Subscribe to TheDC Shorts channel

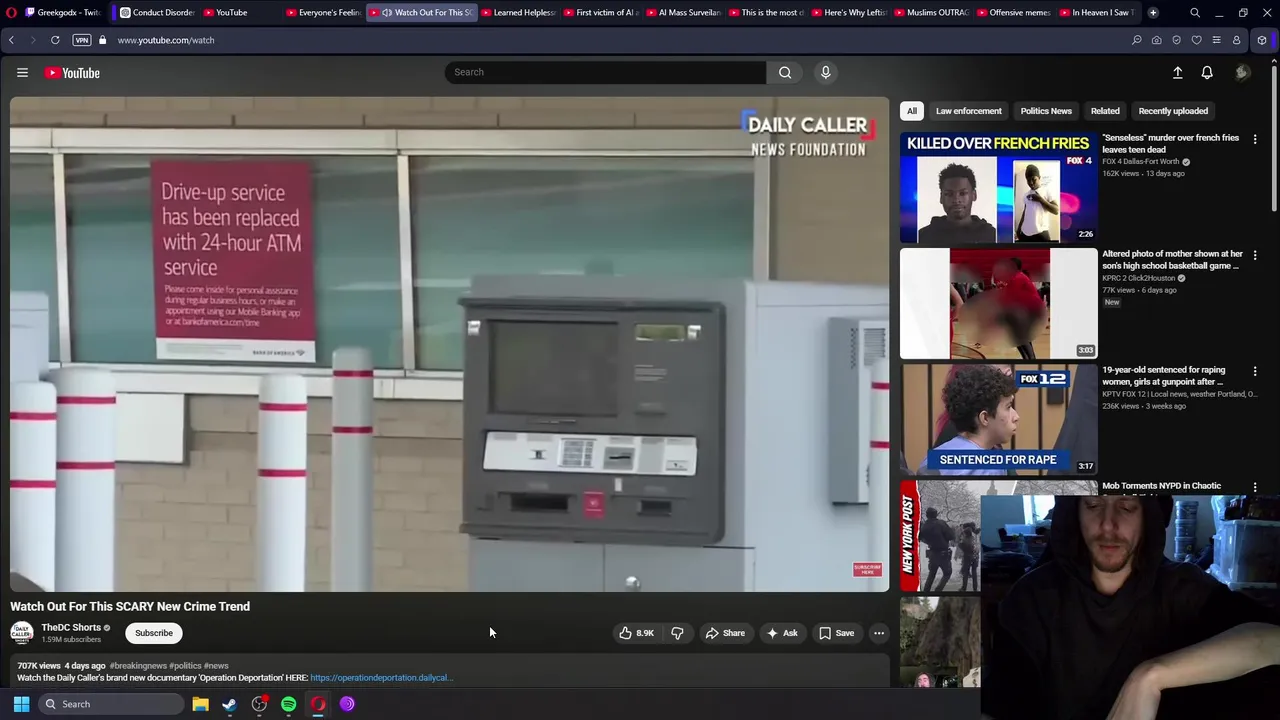[x=154, y=633]
